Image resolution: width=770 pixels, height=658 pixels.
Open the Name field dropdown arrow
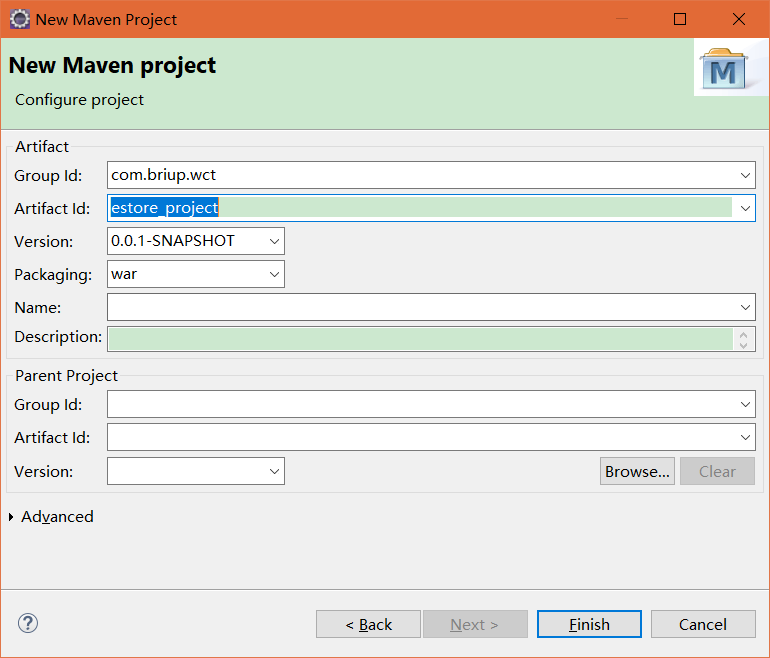tap(745, 307)
